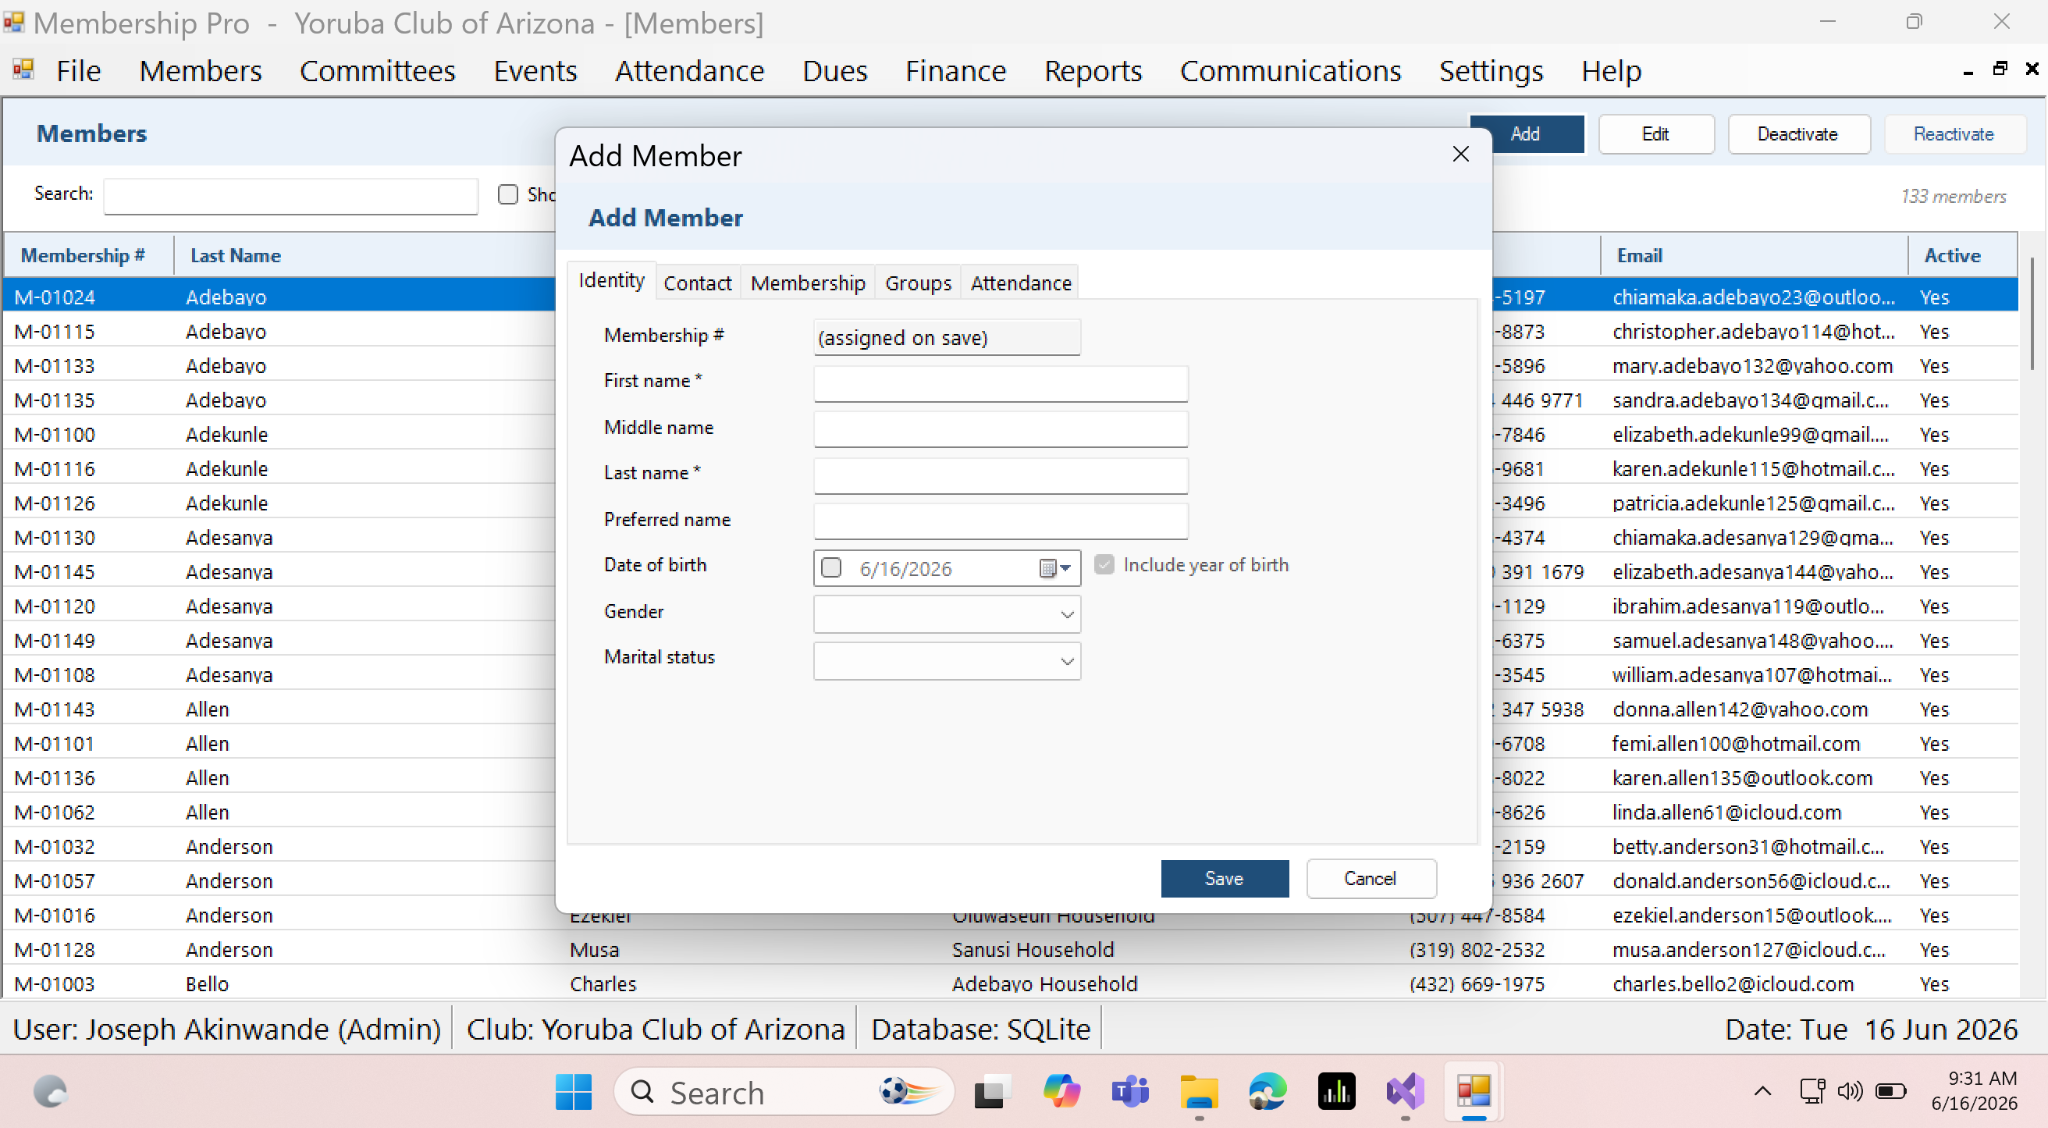Viewport: 2048px width, 1128px height.
Task: Open Windows Start menu
Action: tap(574, 1092)
